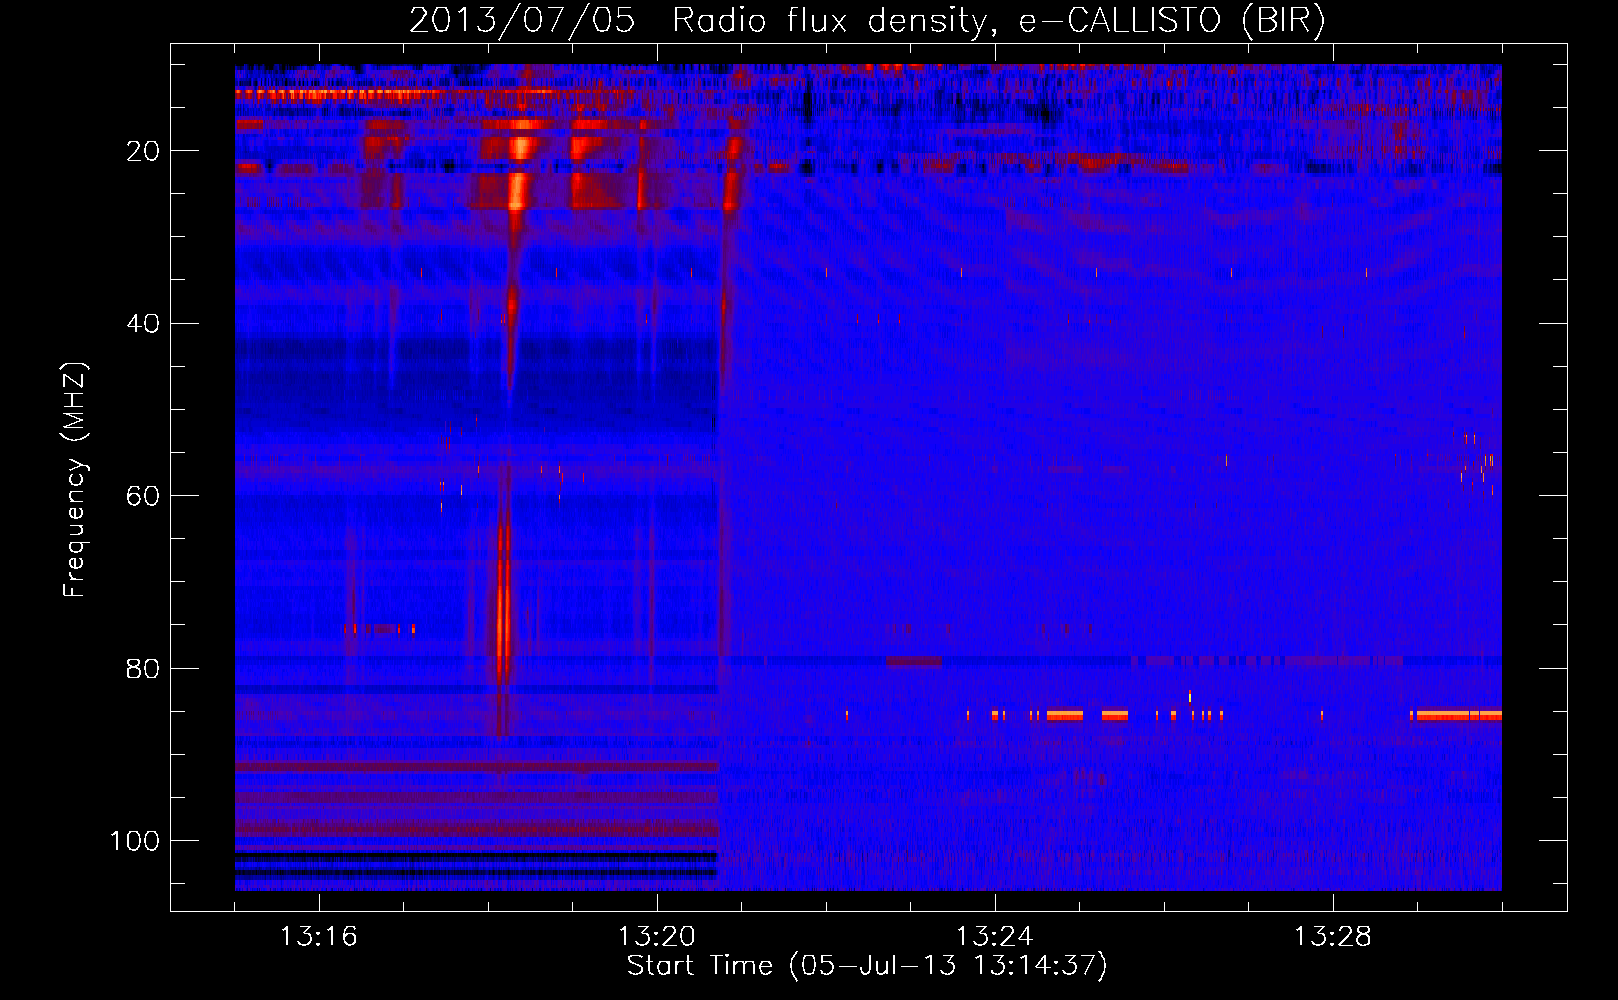Click the 'Frequency (MHZ)' axis label
This screenshot has width=1618, height=1000.
[75, 480]
